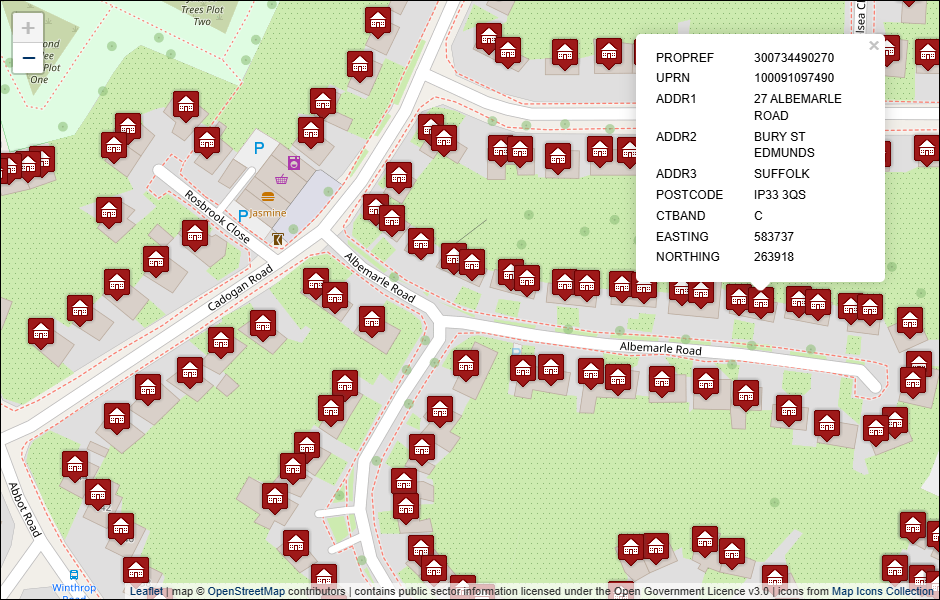This screenshot has height=600, width=940.
Task: Open the Leaflet attribution link
Action: [x=146, y=591]
